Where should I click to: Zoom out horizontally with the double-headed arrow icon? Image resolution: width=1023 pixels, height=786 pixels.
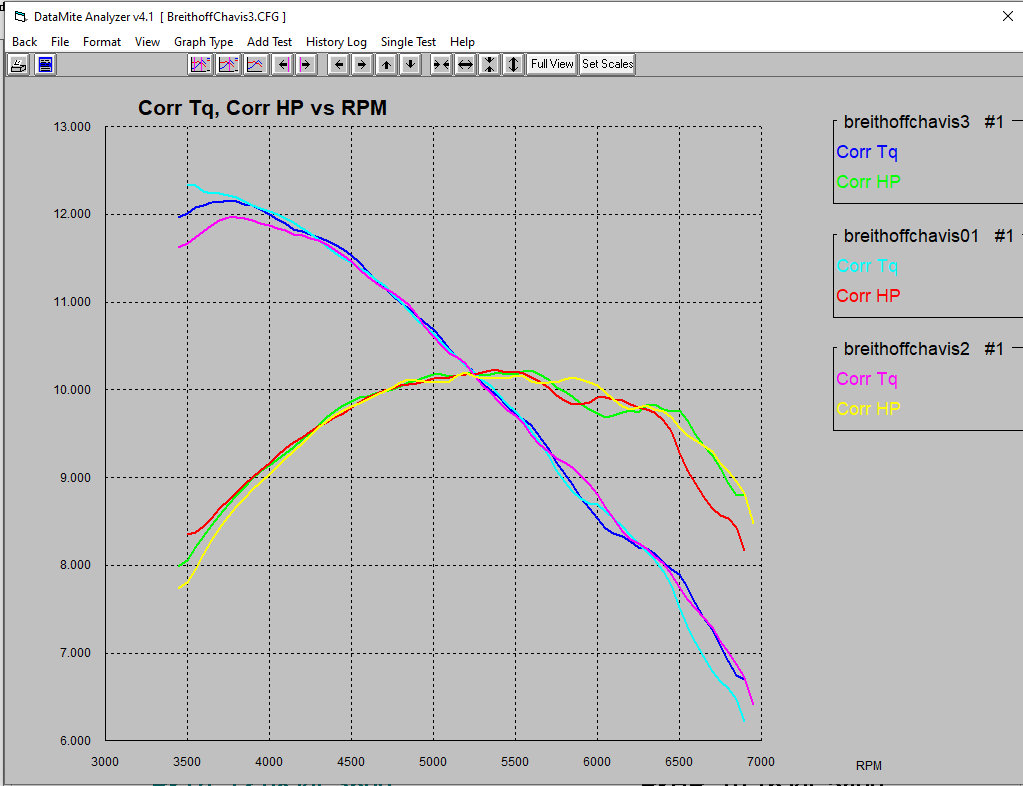464,64
